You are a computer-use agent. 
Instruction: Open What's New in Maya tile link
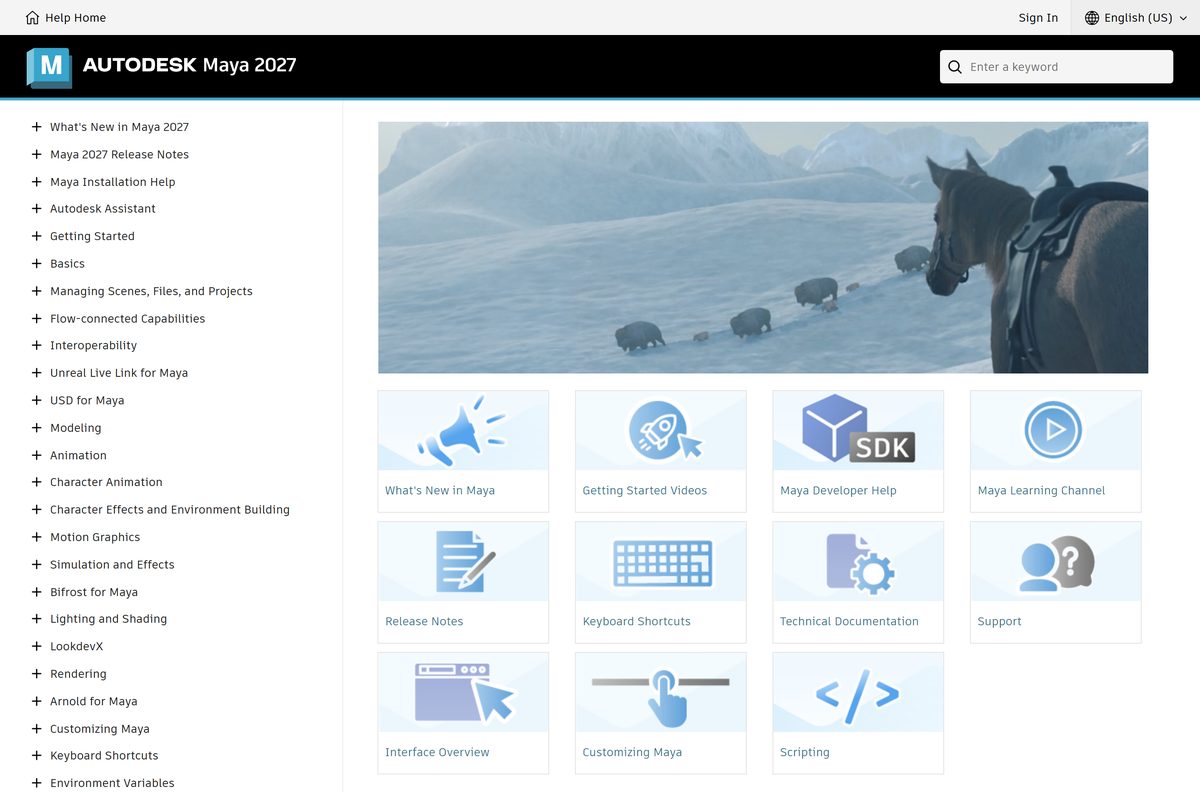[x=440, y=491]
